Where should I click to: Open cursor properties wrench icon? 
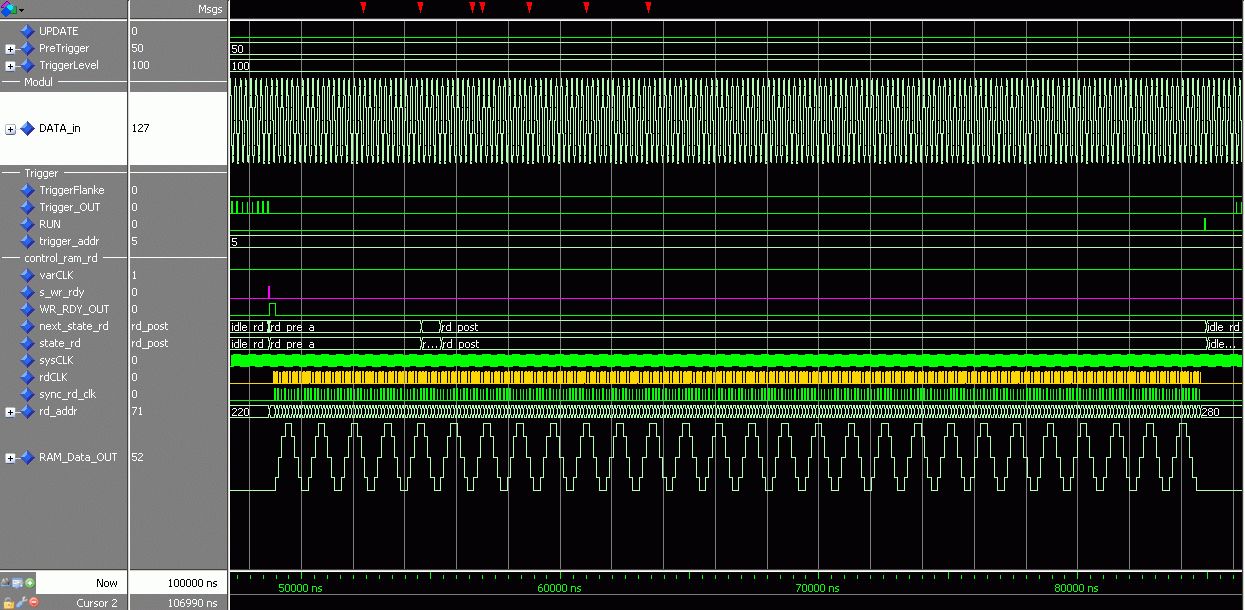(x=20, y=602)
